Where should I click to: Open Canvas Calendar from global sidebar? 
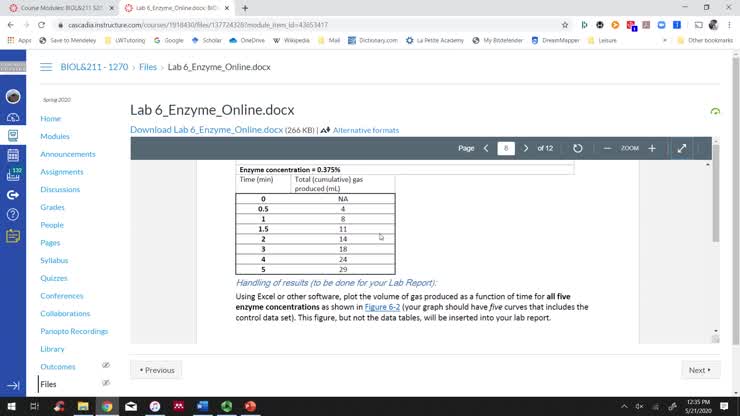(x=13, y=155)
